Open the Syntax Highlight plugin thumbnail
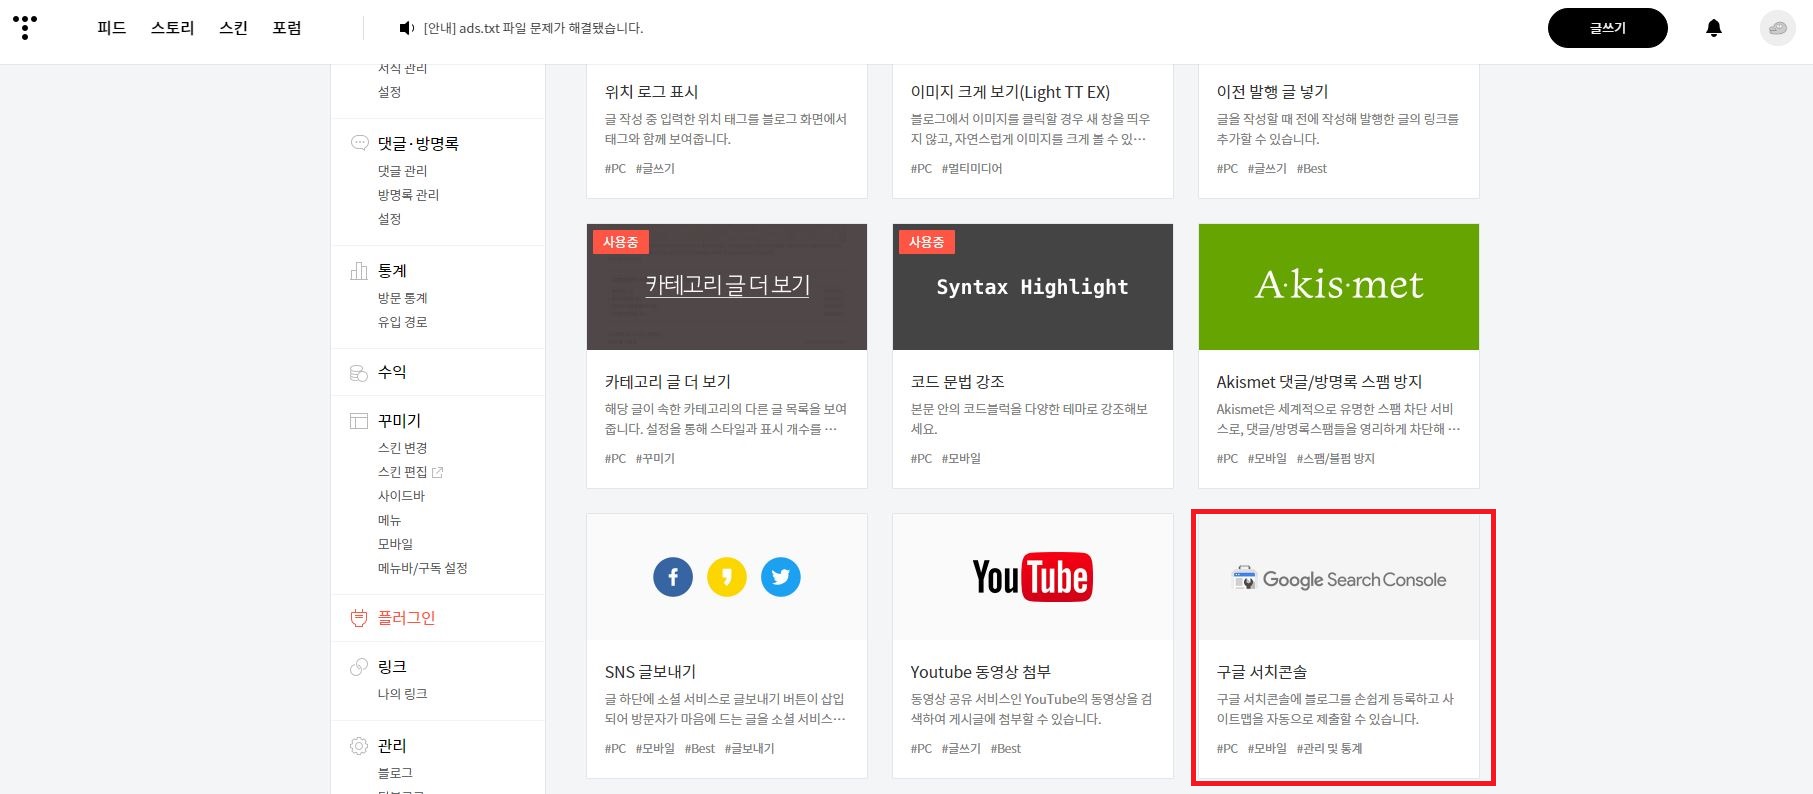This screenshot has height=794, width=1813. click(1033, 287)
